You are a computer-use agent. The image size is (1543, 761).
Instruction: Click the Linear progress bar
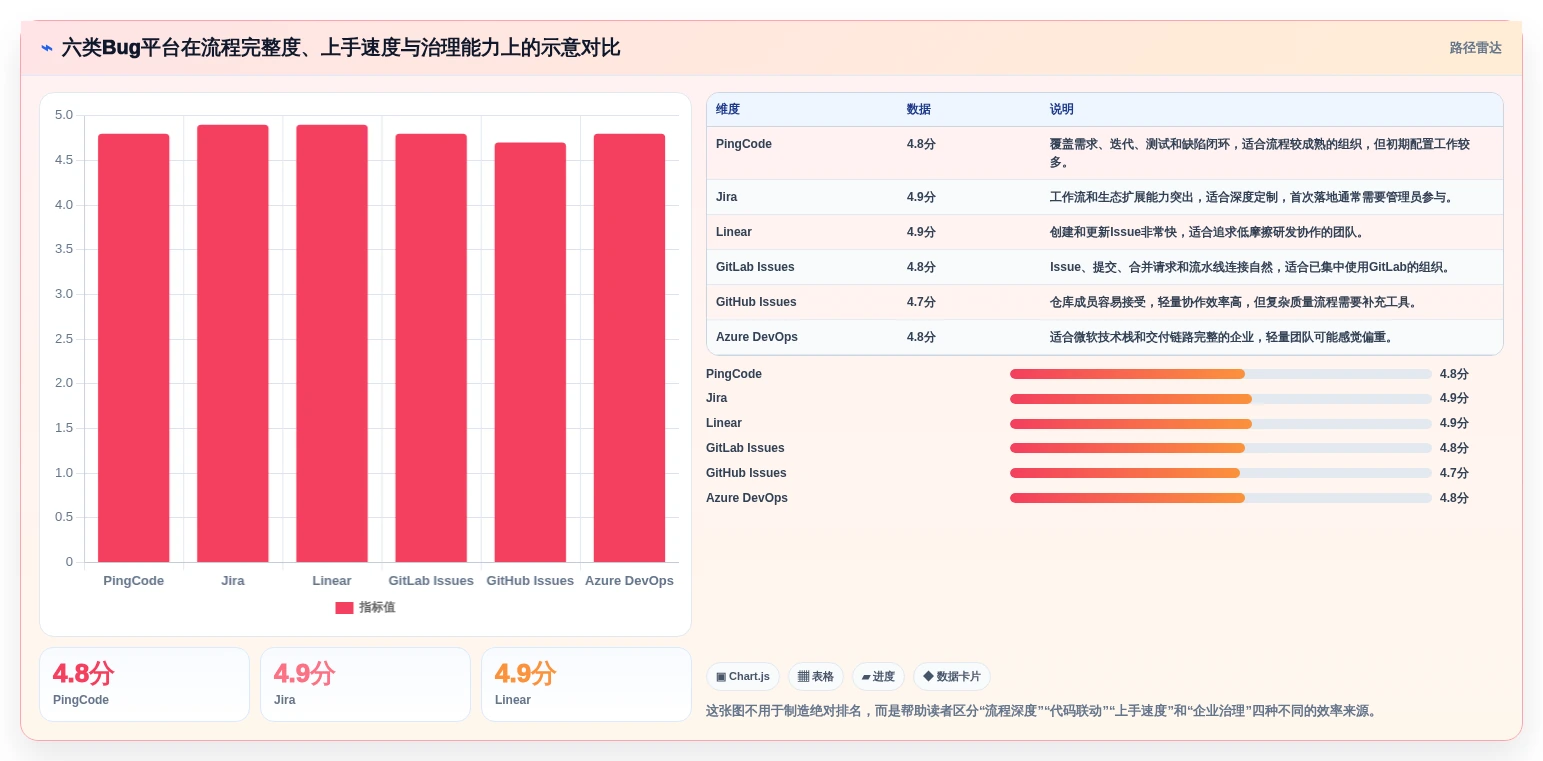(1221, 424)
